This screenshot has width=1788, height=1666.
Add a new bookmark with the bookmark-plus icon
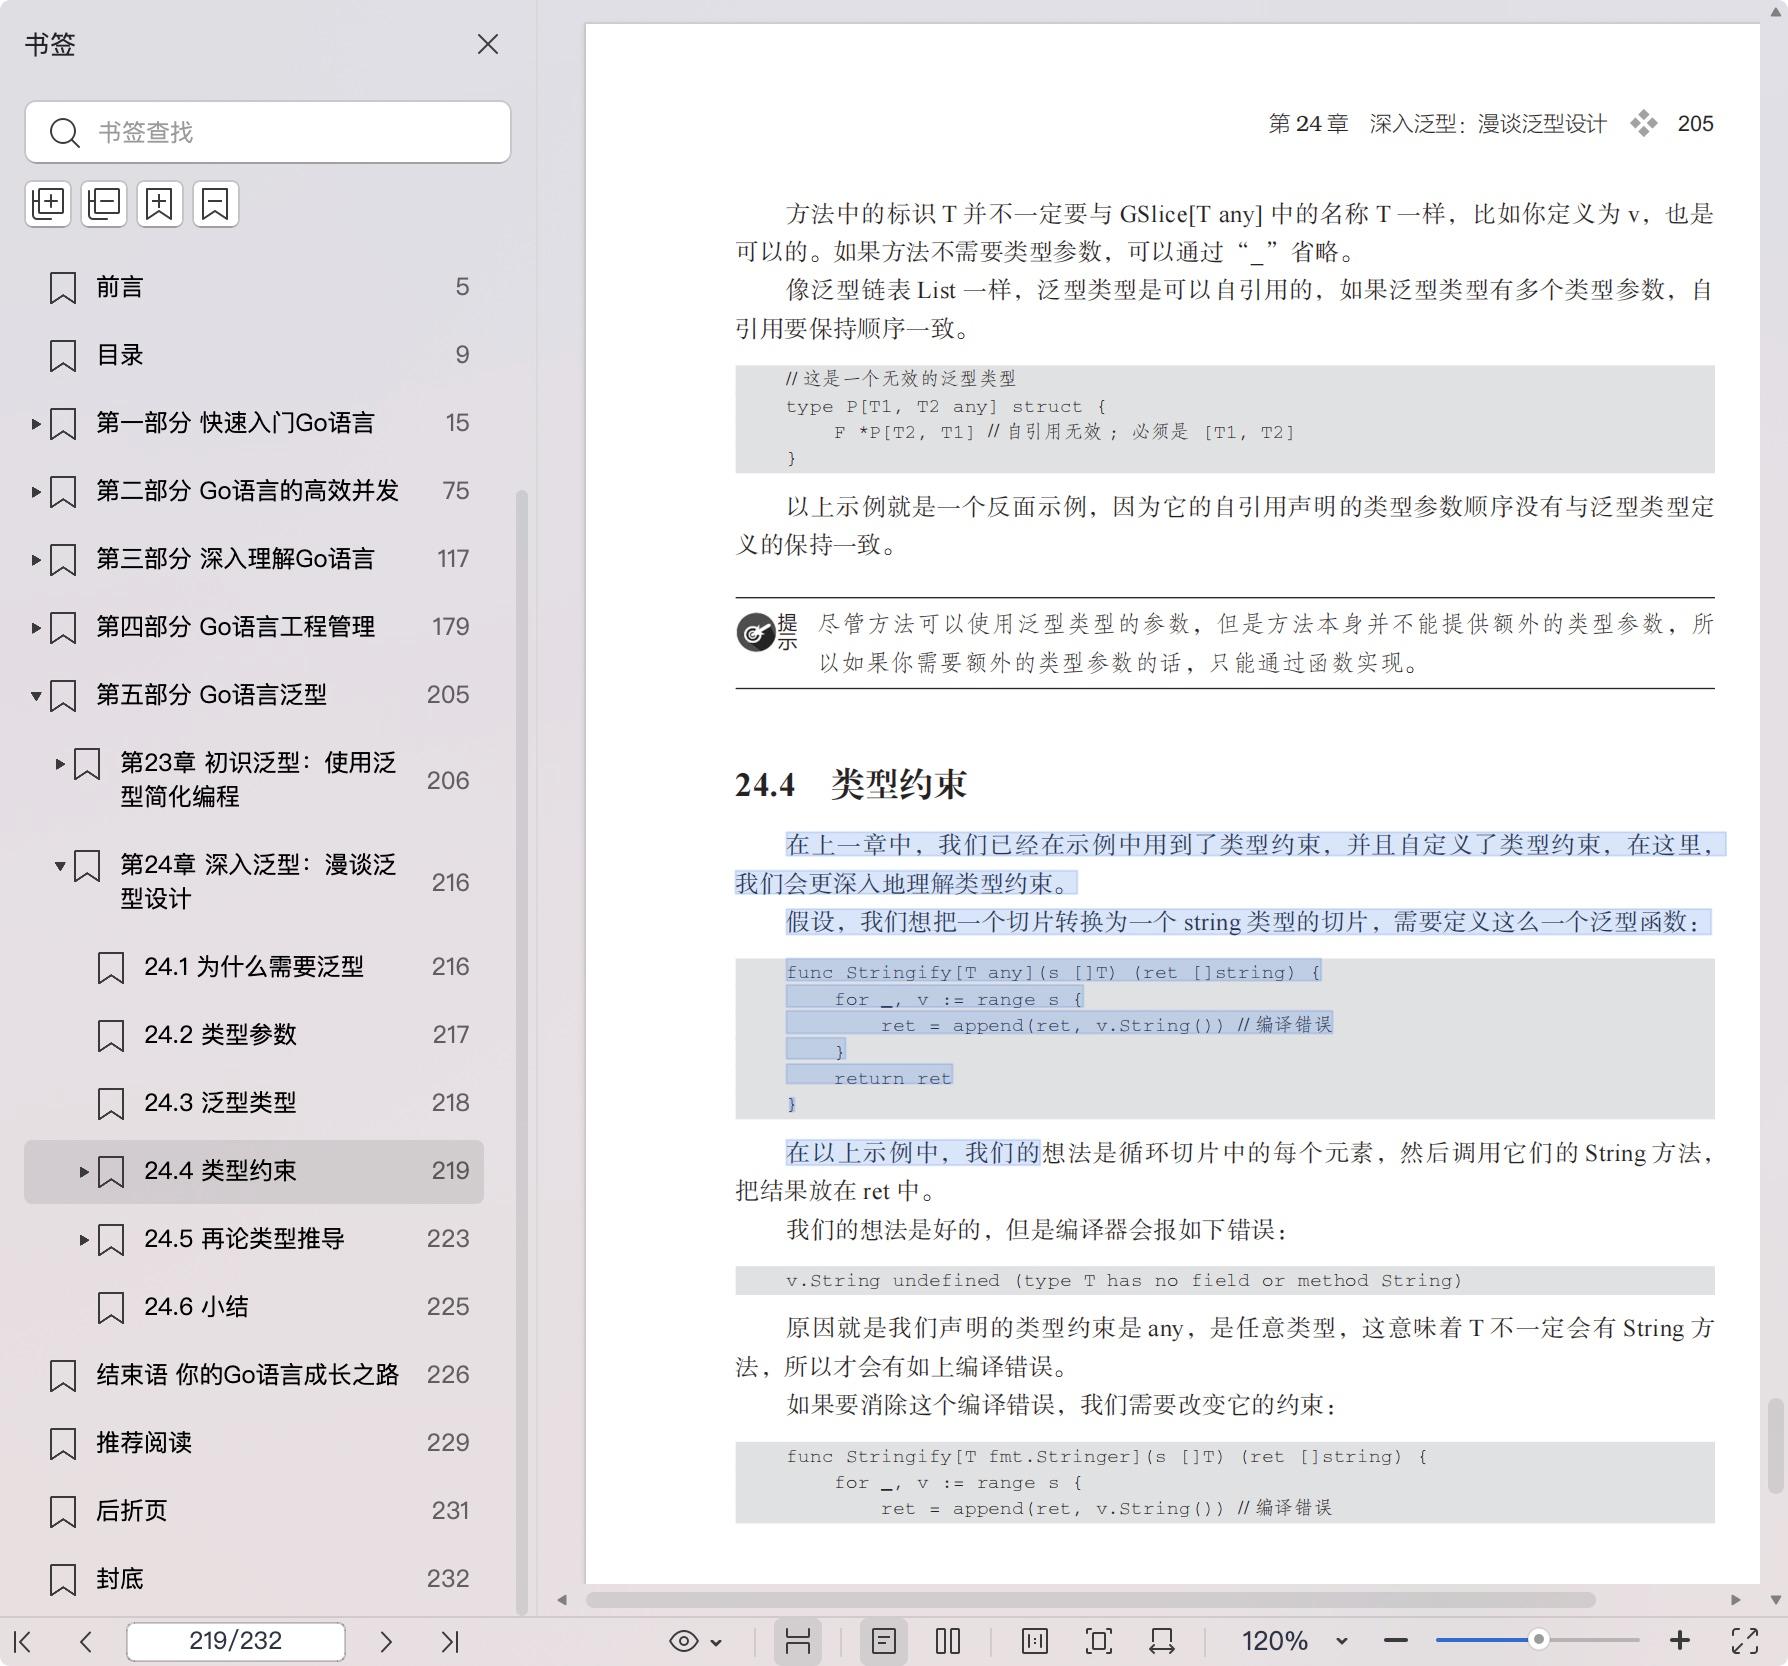[x=160, y=204]
